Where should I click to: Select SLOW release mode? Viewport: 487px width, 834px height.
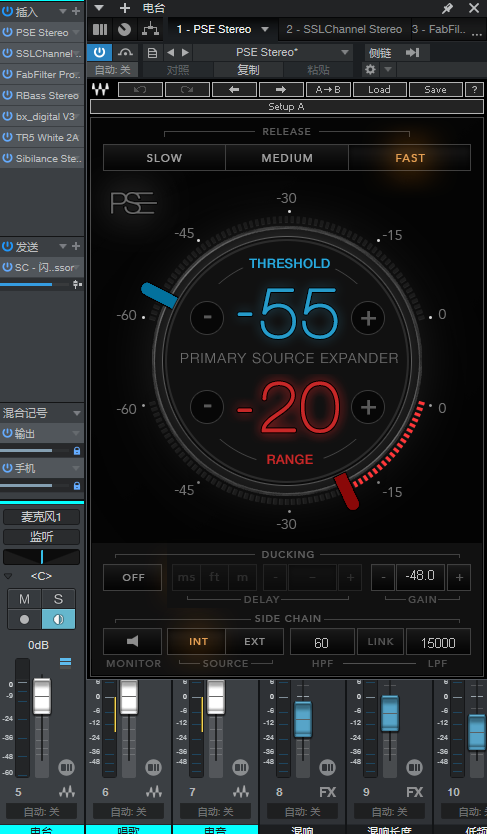point(164,158)
